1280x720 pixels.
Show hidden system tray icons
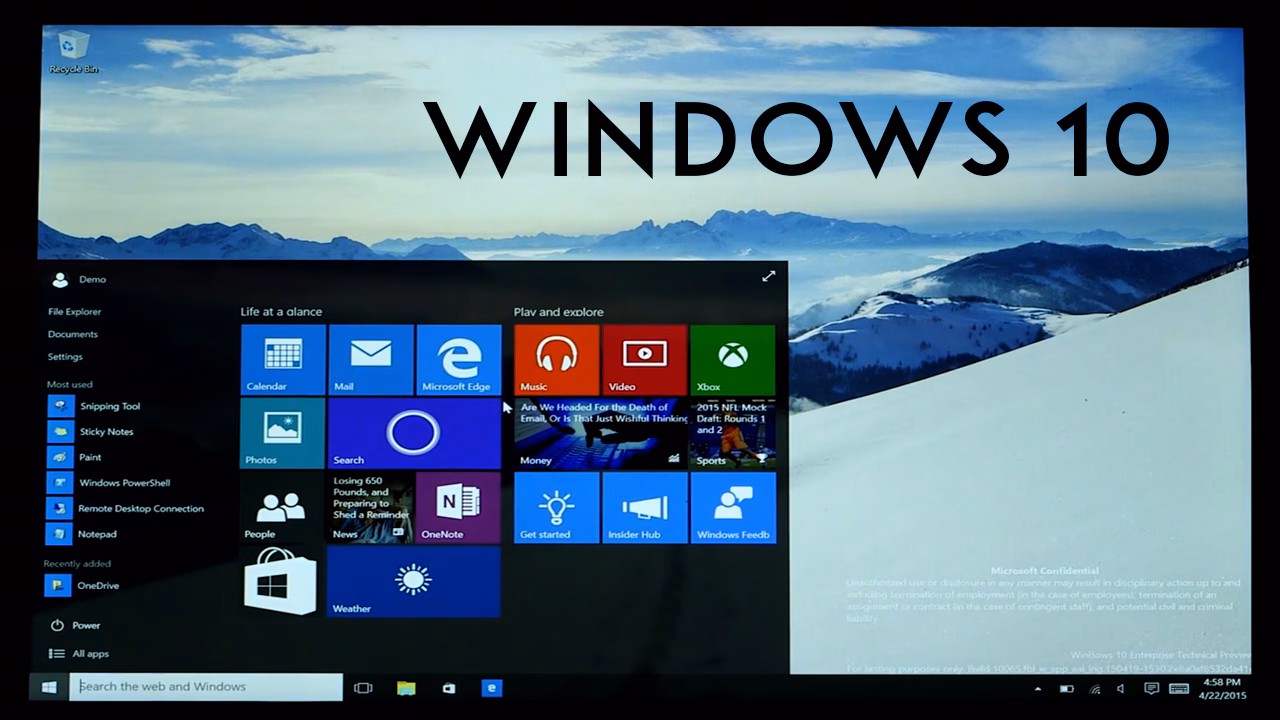click(1037, 689)
